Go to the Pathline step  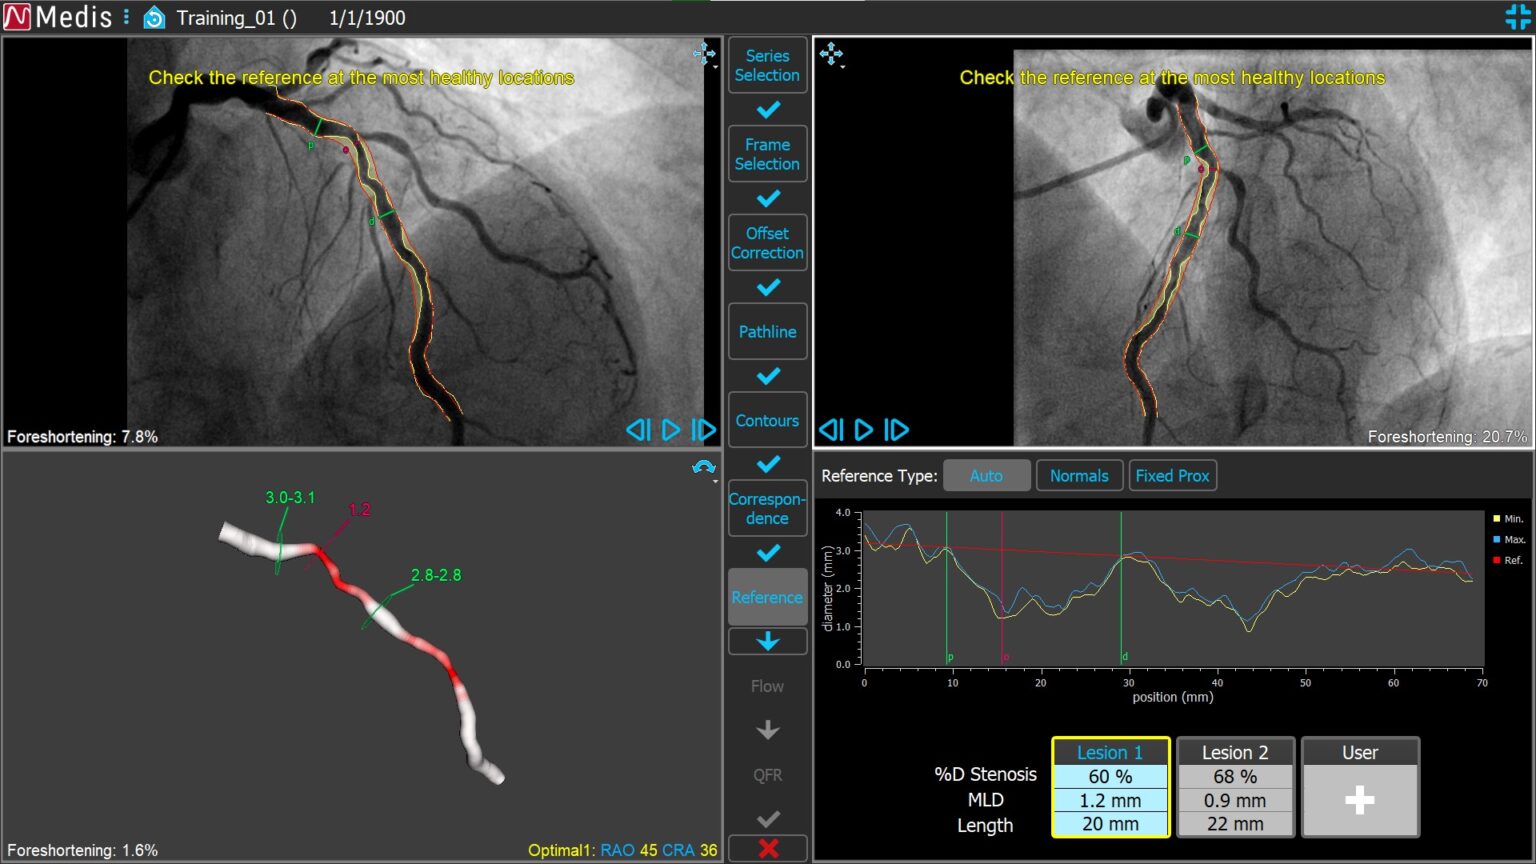tap(767, 332)
